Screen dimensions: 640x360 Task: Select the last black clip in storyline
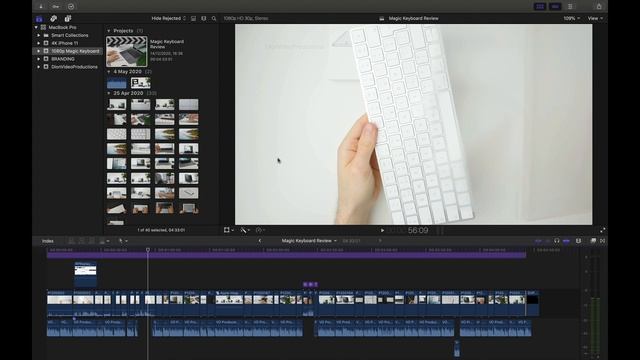[x=532, y=303]
